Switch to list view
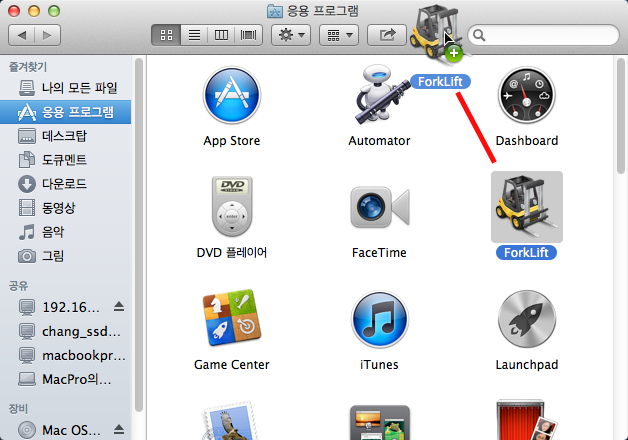The width and height of the screenshot is (628, 440). (x=194, y=35)
